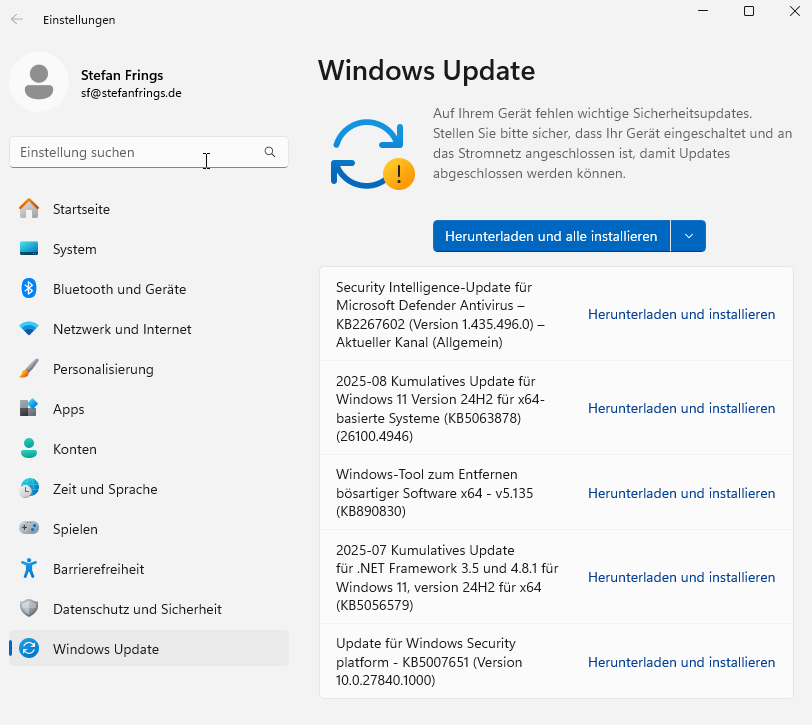The width and height of the screenshot is (812, 725).
Task: Click the System monitor icon
Action: [x=29, y=249]
